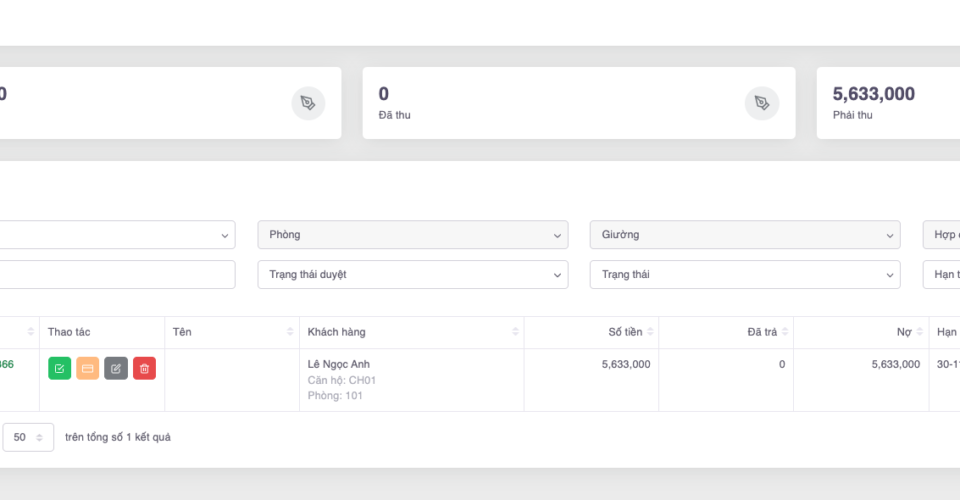Sort by the Nợ column
Viewport: 960px width, 500px height.
coord(920,332)
